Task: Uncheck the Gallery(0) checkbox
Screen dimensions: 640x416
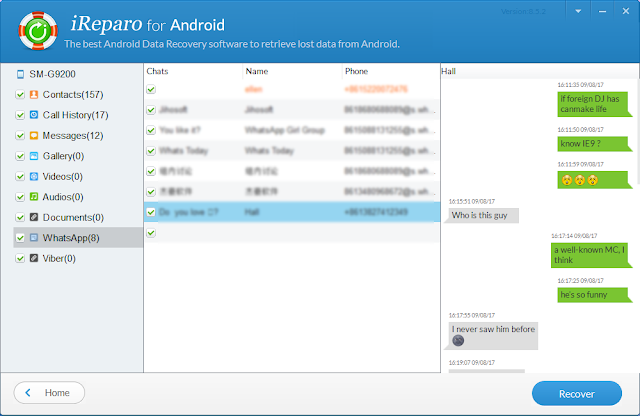Action: pyautogui.click(x=20, y=156)
